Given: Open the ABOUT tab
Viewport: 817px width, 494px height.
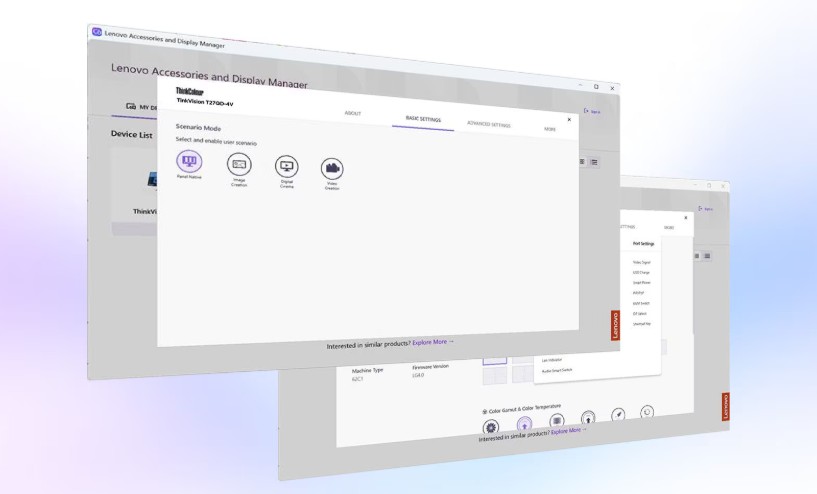Looking at the screenshot, I should pyautogui.click(x=353, y=113).
